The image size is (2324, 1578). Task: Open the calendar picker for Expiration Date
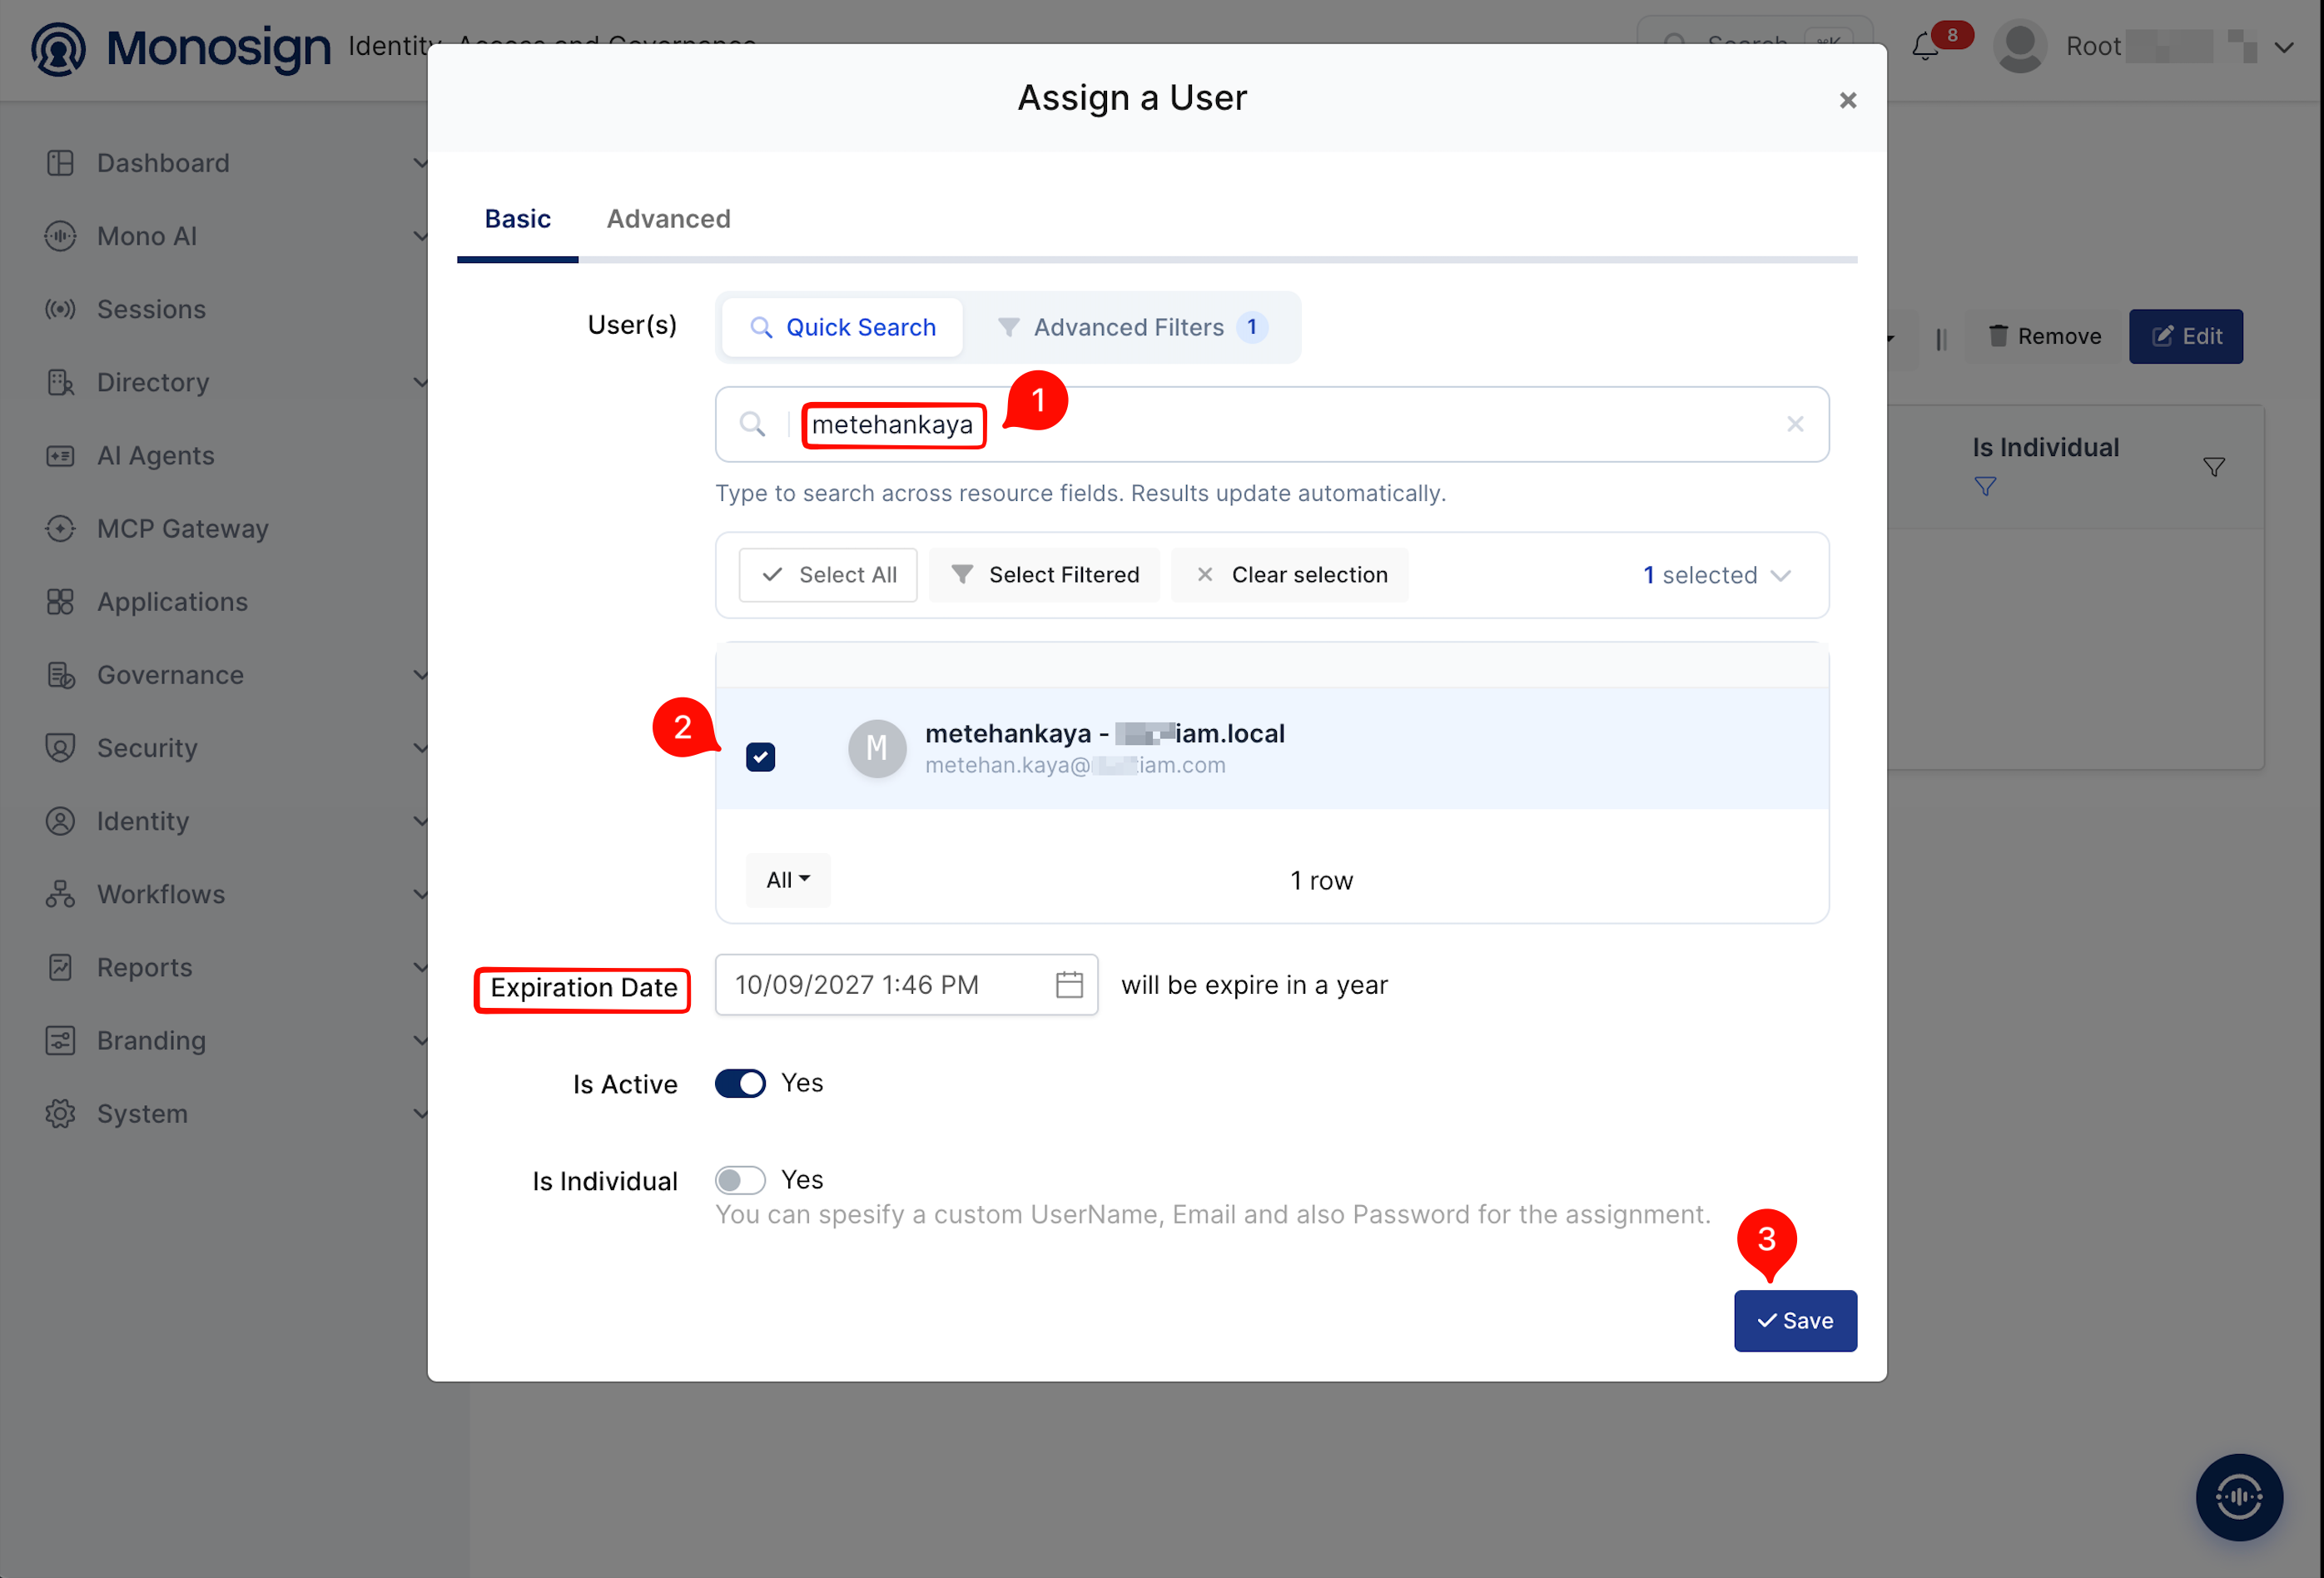click(1069, 985)
